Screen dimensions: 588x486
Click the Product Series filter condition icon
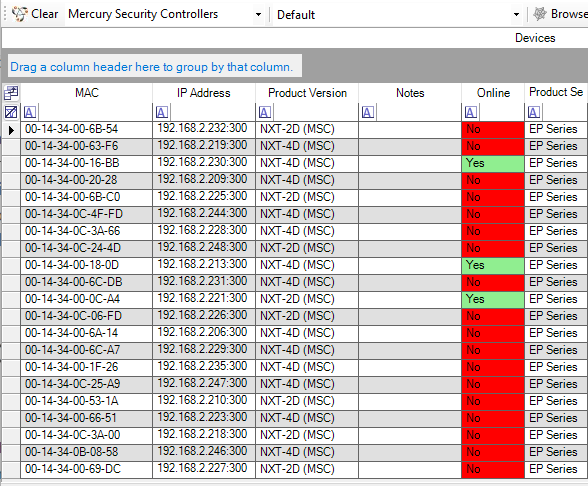[534, 112]
